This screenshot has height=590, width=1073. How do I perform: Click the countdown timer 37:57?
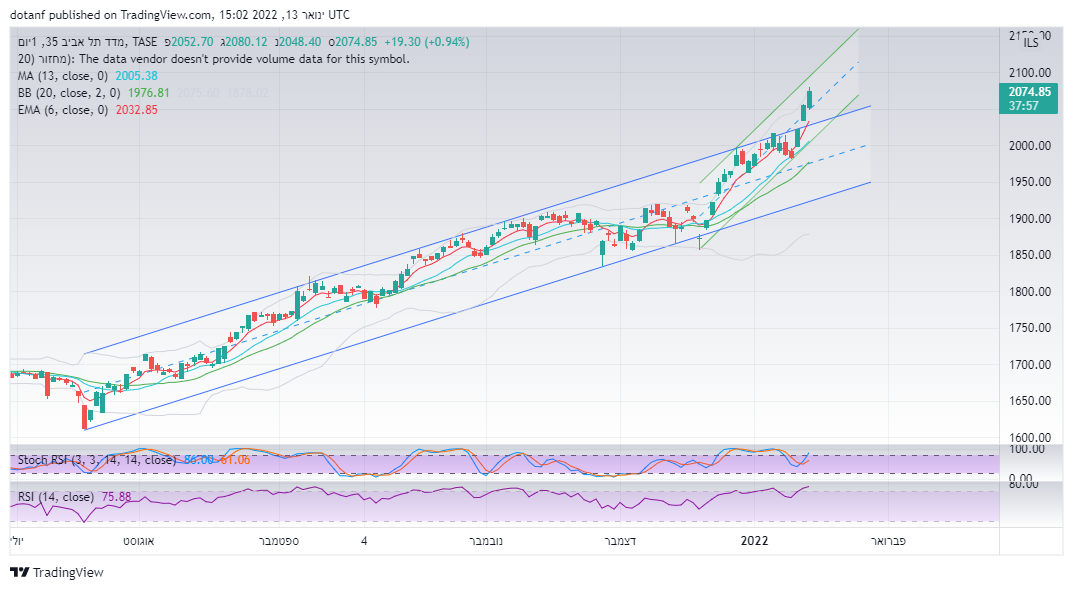click(1024, 106)
